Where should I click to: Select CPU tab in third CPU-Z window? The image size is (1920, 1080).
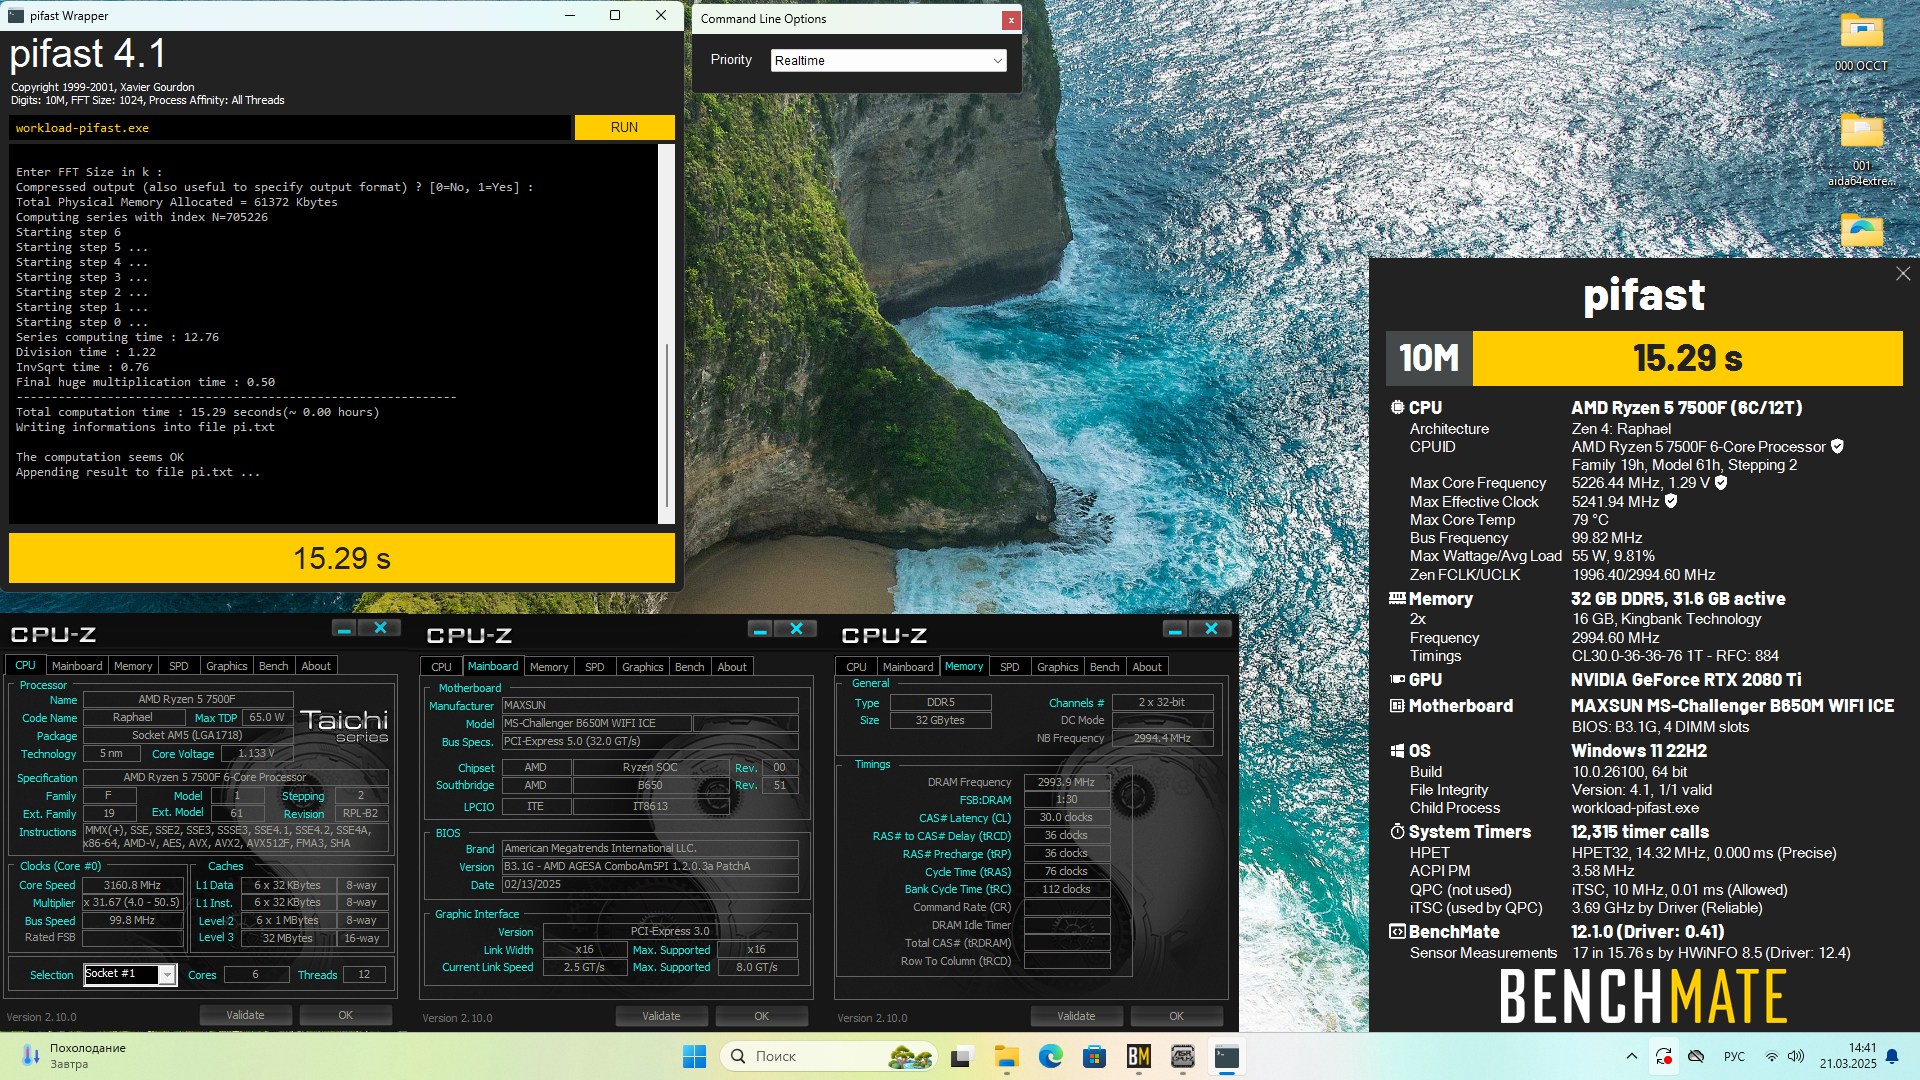pyautogui.click(x=856, y=667)
